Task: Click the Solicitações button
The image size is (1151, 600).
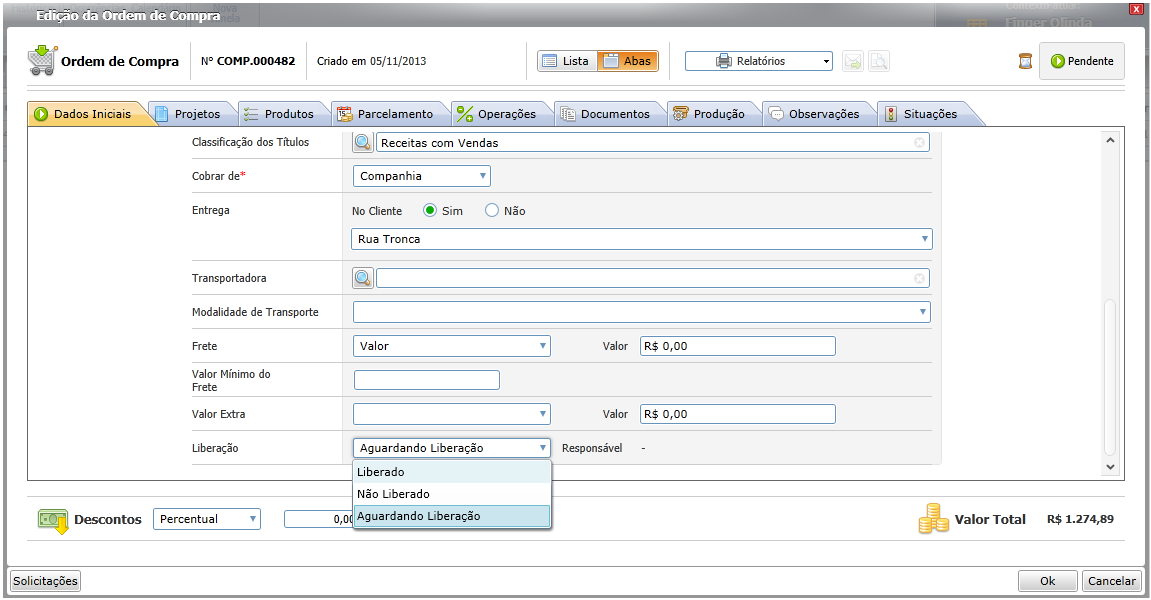Action: [45, 581]
